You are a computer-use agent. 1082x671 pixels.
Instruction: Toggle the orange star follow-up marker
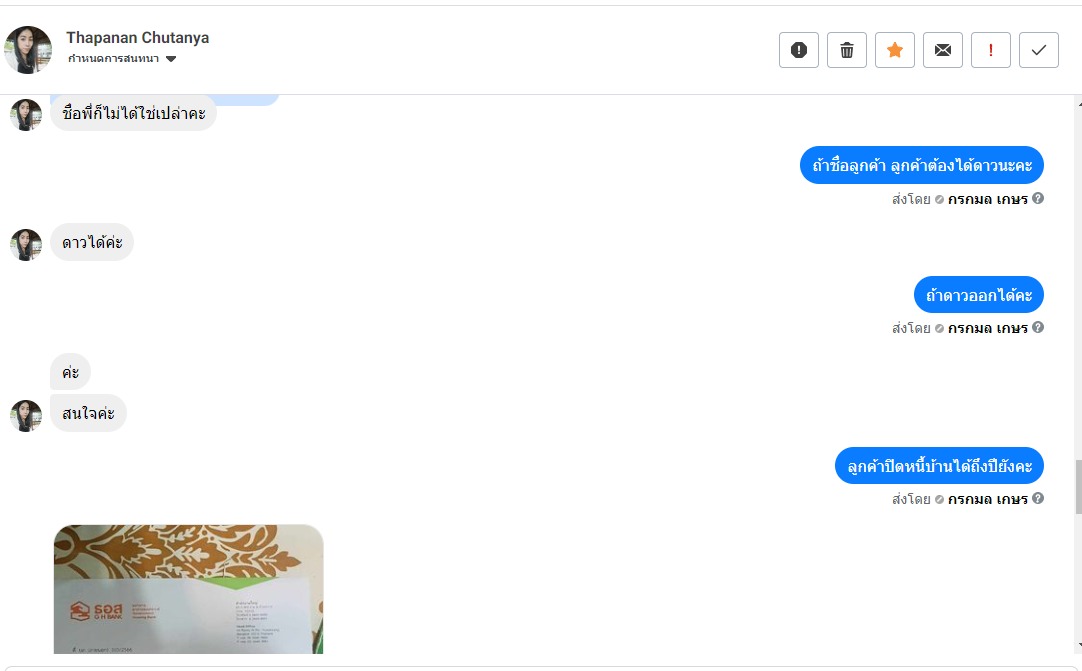coord(894,50)
